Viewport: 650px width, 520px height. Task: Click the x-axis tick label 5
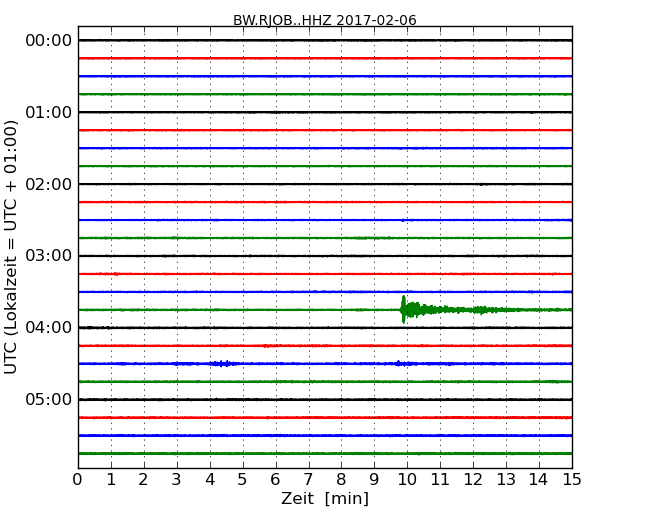243,480
